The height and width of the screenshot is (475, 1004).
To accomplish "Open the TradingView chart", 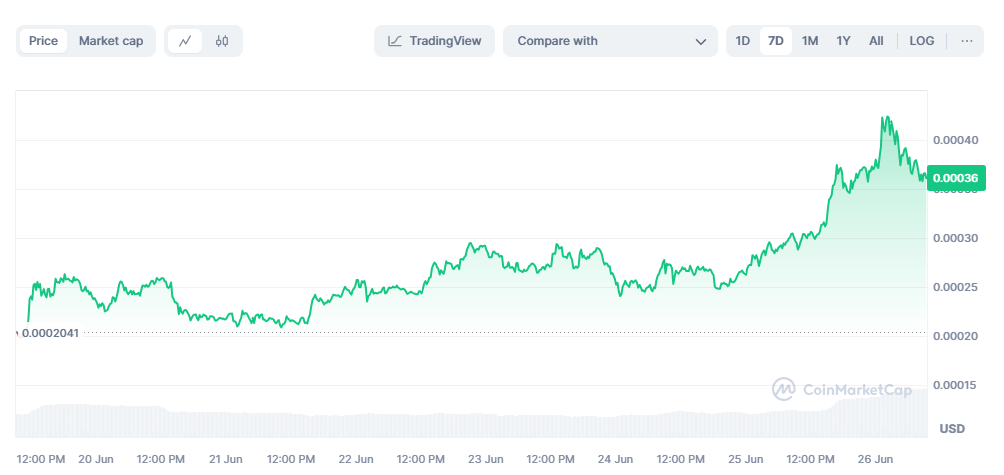I will (x=435, y=41).
